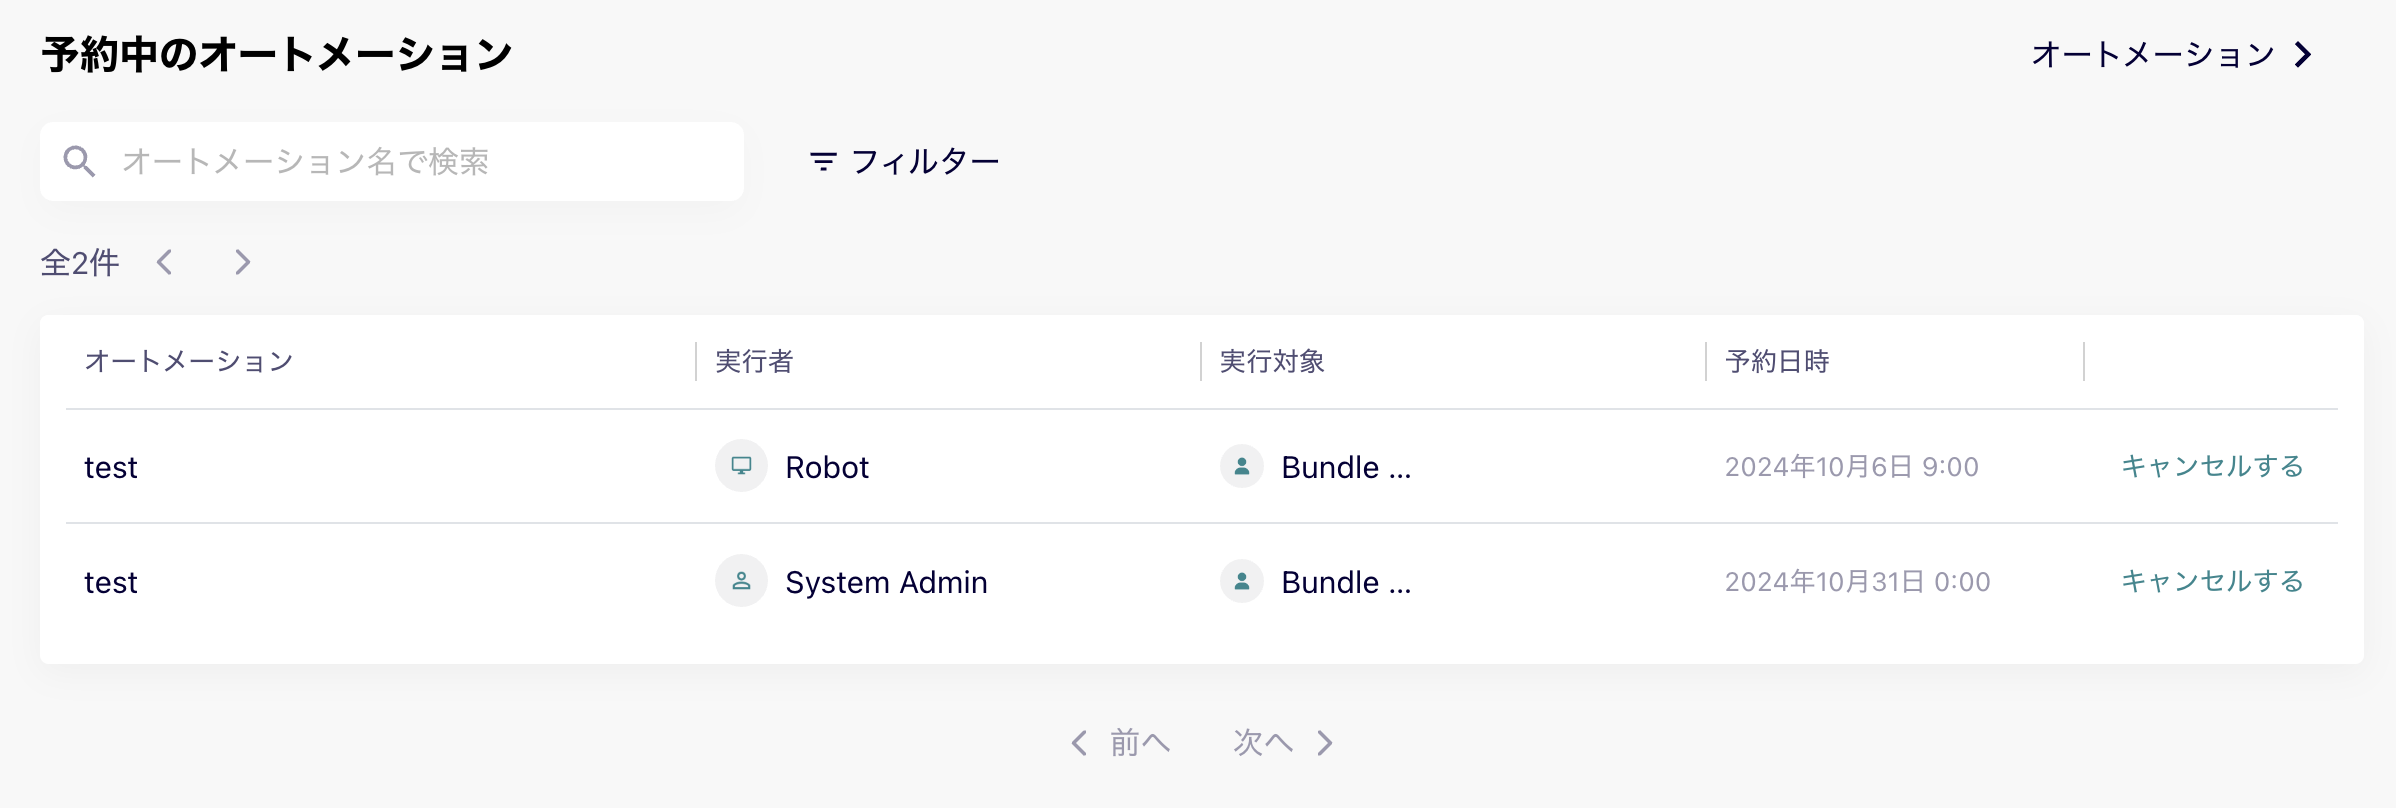Click the search magnifier icon
This screenshot has width=2396, height=808.
(x=79, y=161)
